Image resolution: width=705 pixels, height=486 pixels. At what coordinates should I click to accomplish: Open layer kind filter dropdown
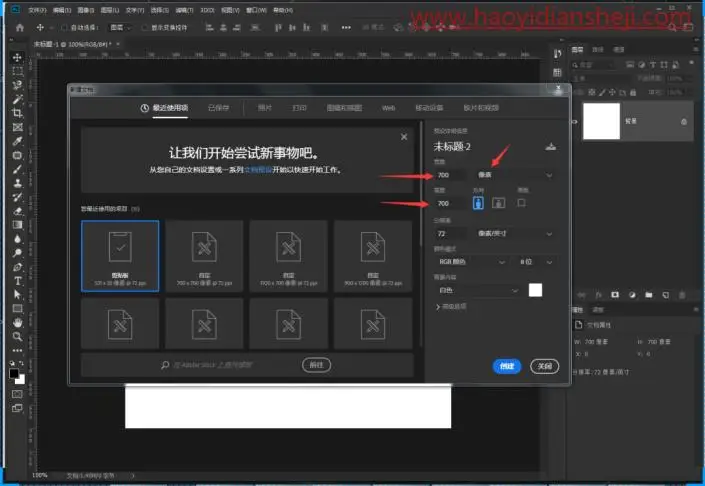pos(593,65)
